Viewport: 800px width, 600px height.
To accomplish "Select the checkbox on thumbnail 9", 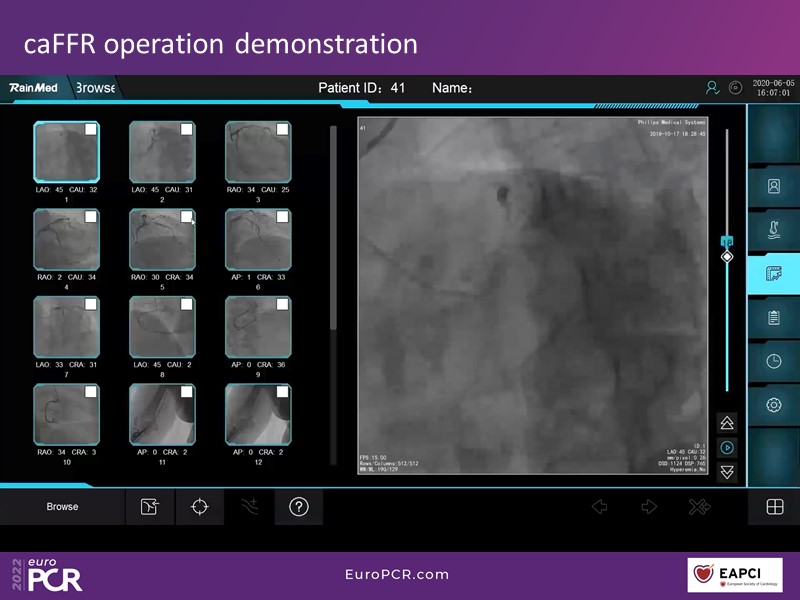I will (x=282, y=304).
